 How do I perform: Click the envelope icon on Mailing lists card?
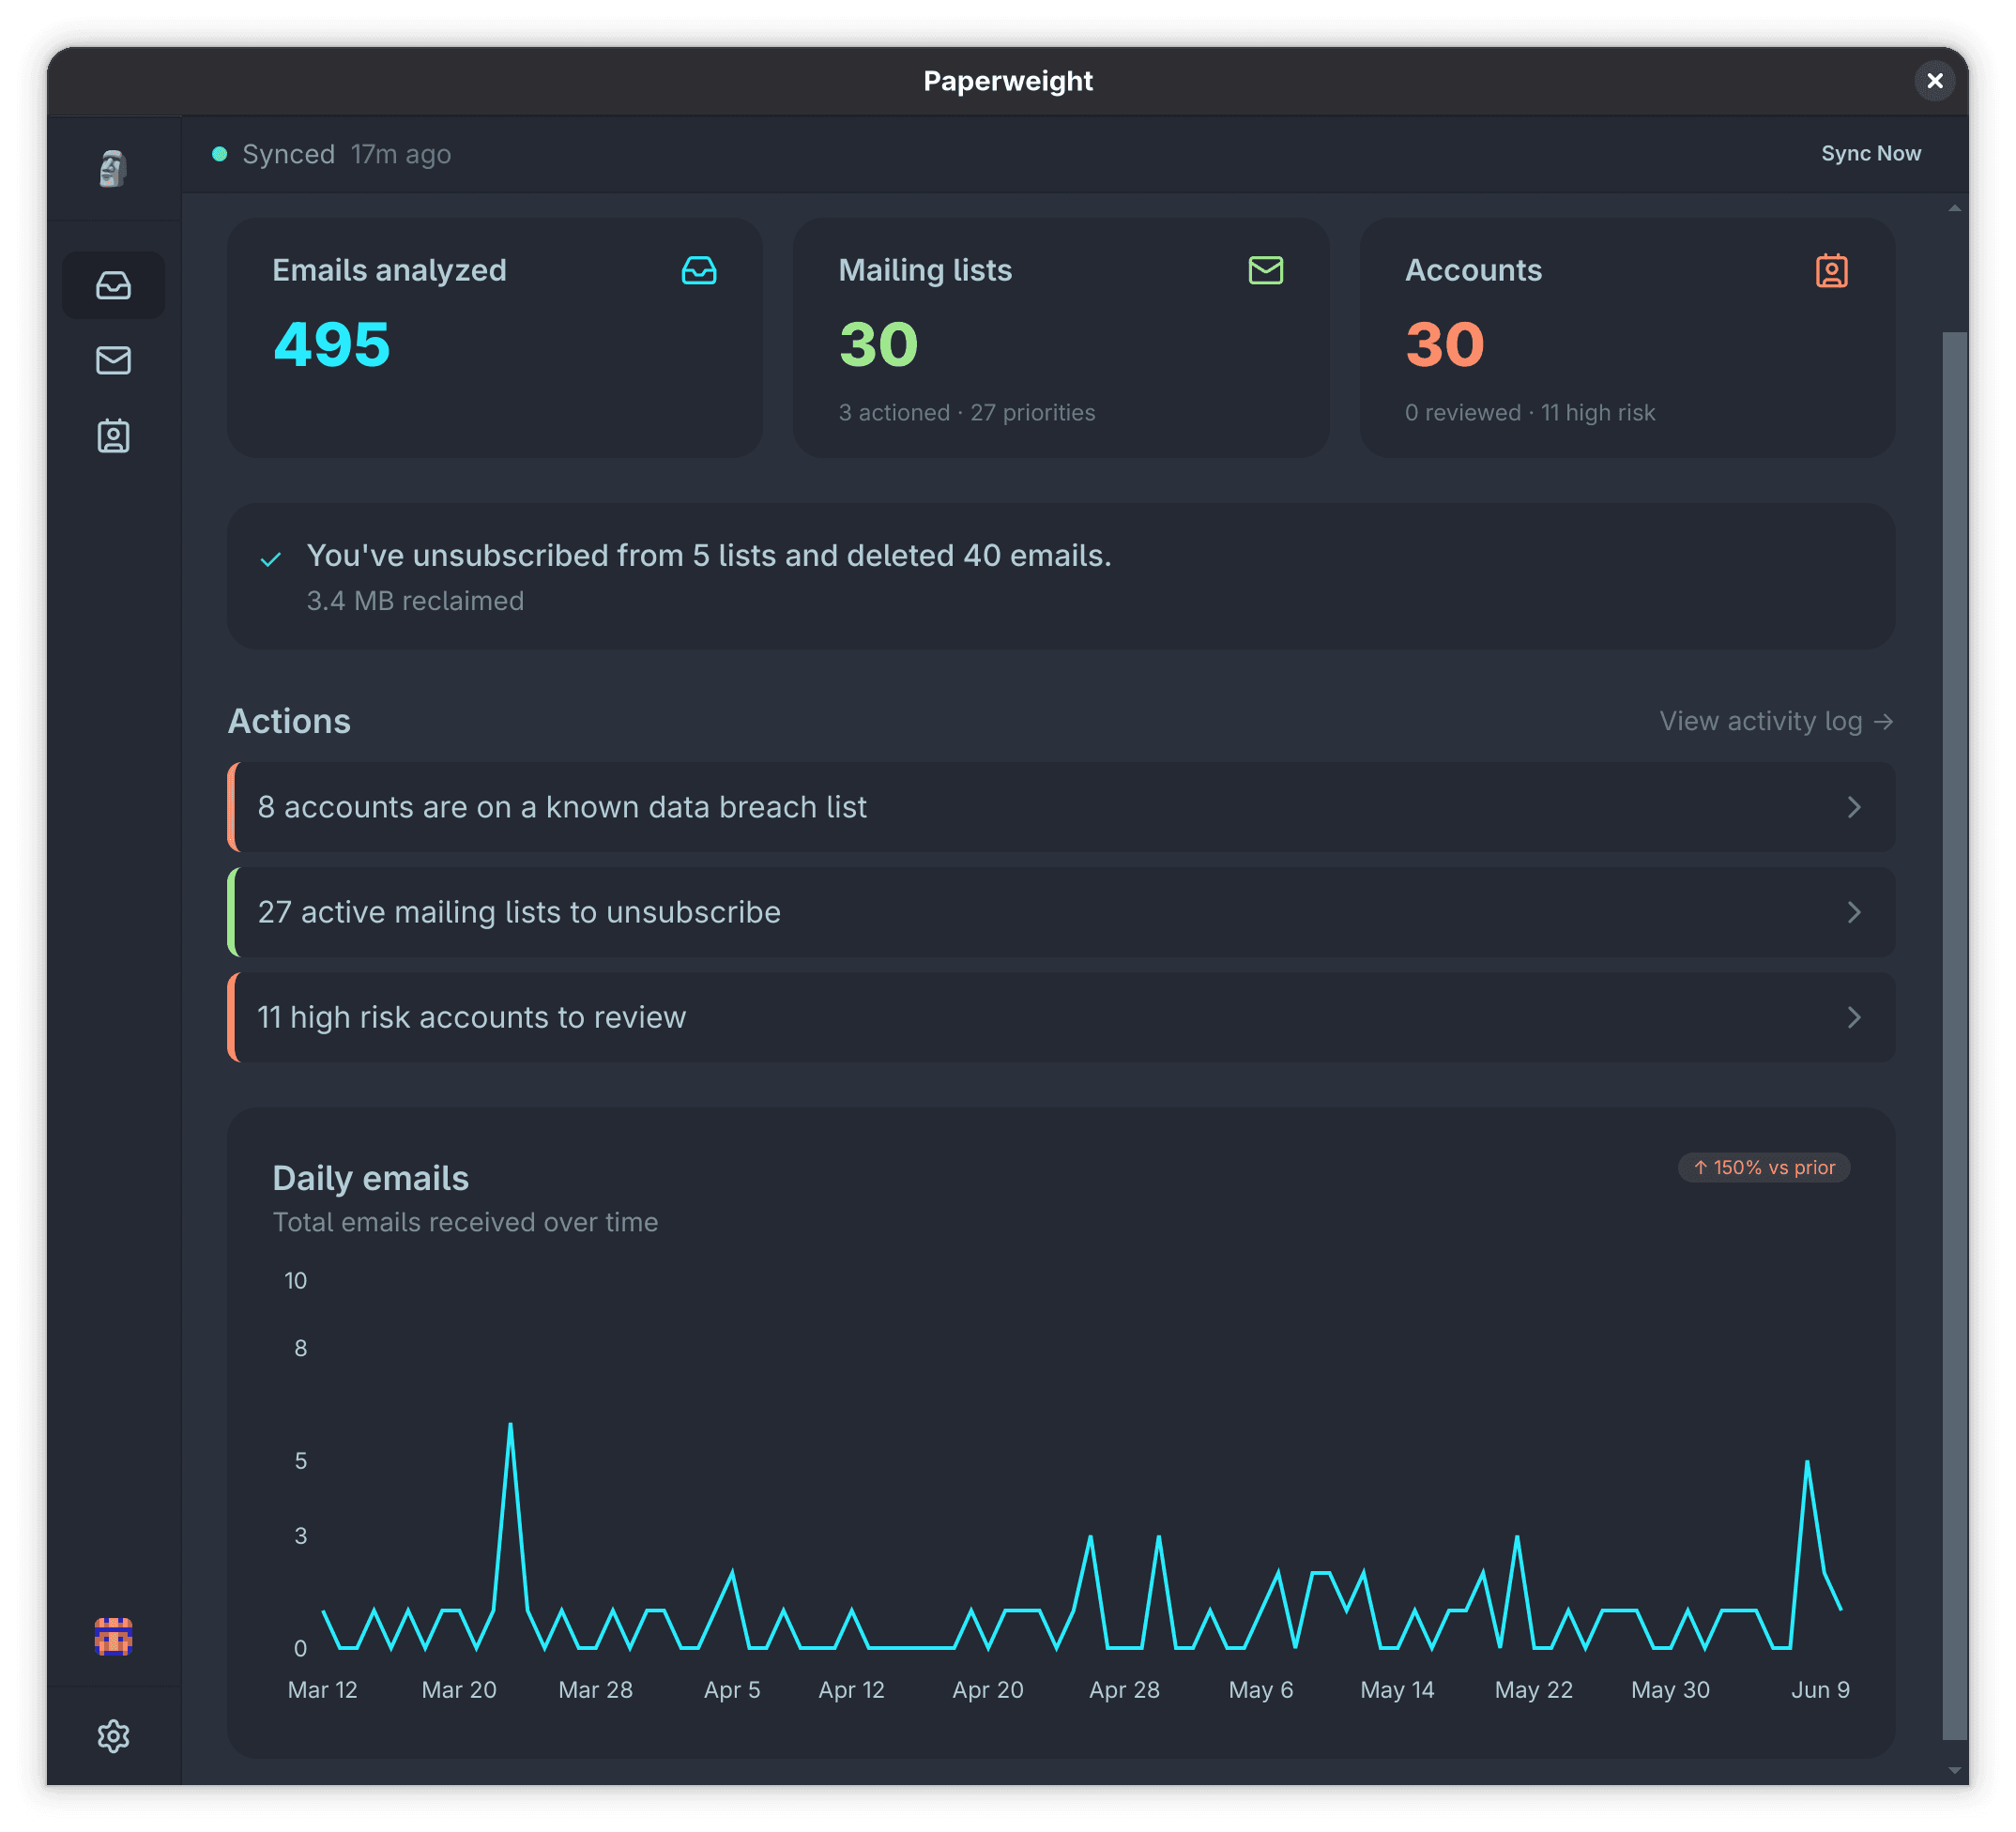point(1266,270)
